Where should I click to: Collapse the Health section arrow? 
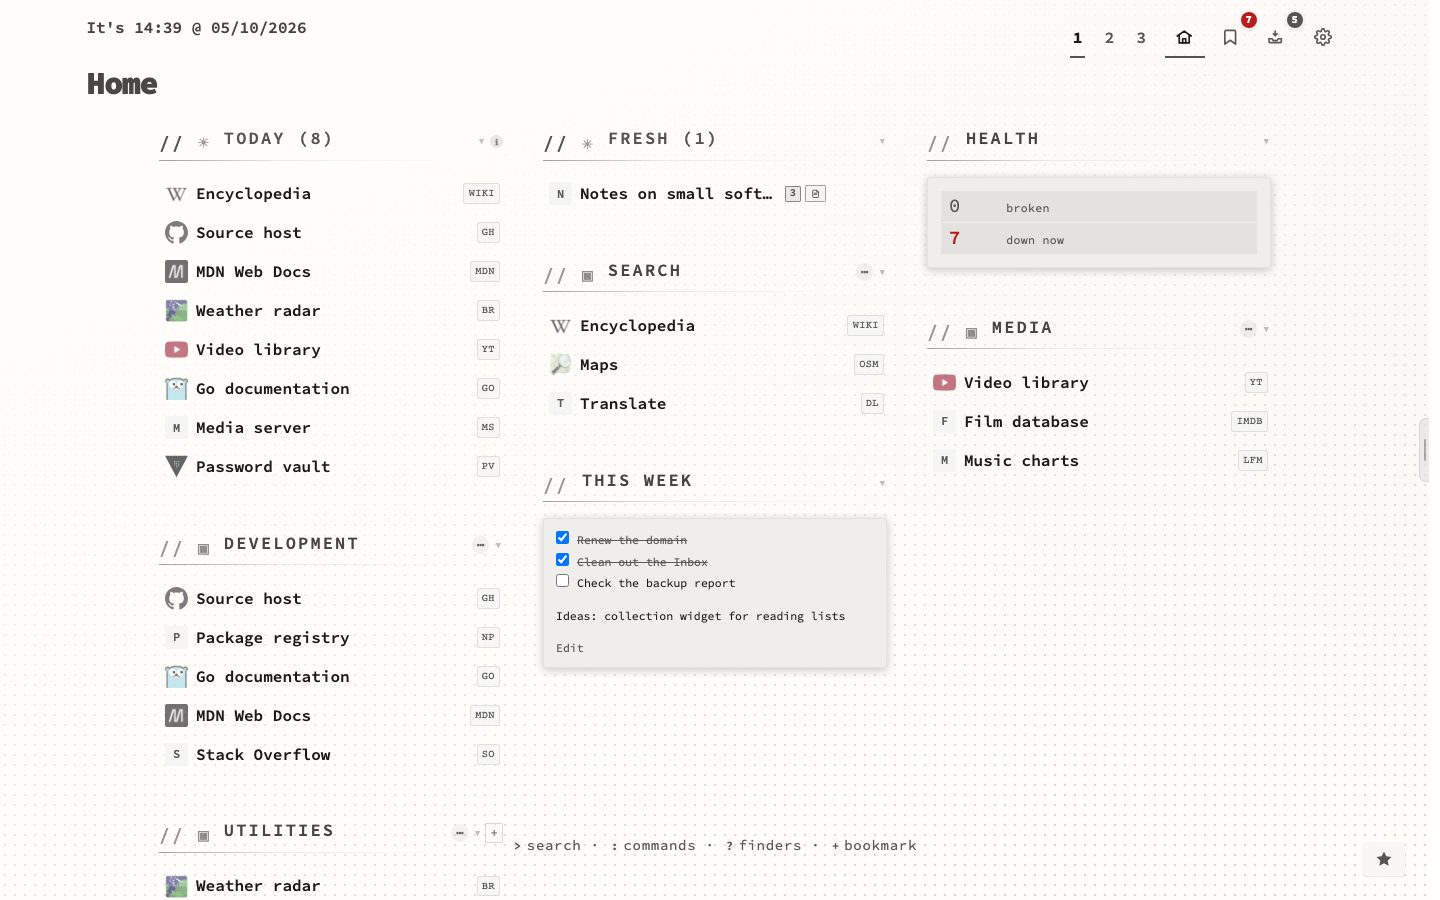coord(1266,142)
